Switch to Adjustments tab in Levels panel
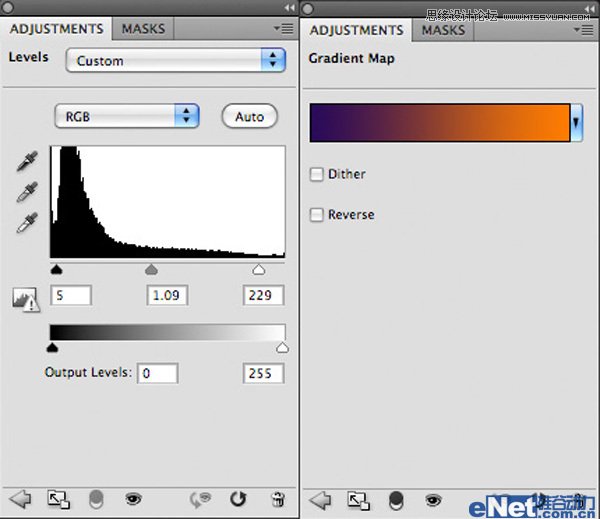Viewport: 600px width, 519px height. click(57, 29)
